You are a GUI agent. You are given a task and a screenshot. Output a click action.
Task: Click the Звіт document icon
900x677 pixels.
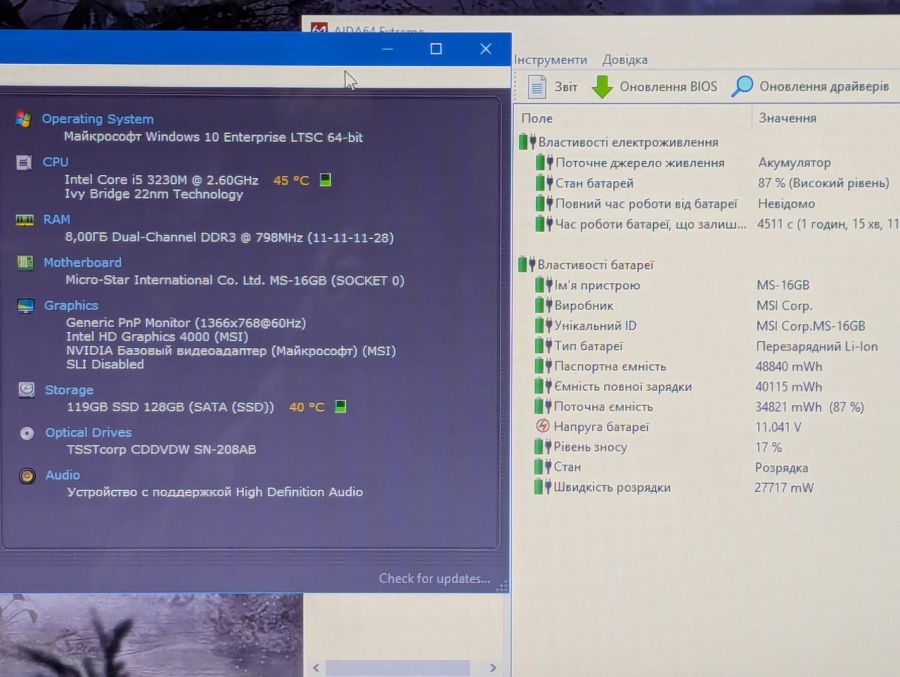point(537,87)
